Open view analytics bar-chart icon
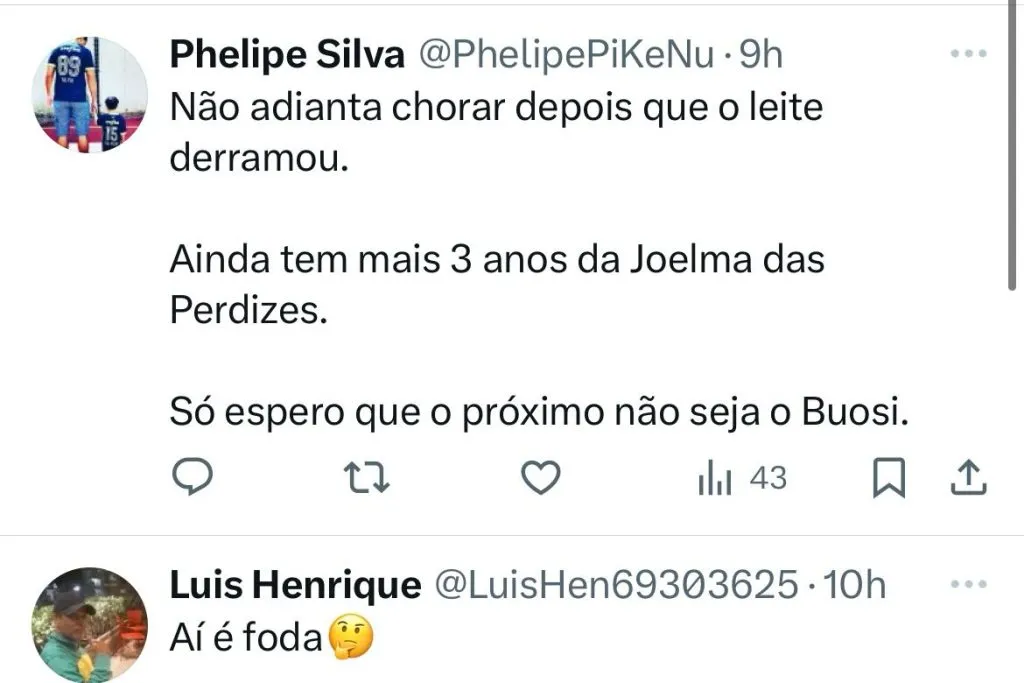This screenshot has width=1024, height=683. pos(715,481)
